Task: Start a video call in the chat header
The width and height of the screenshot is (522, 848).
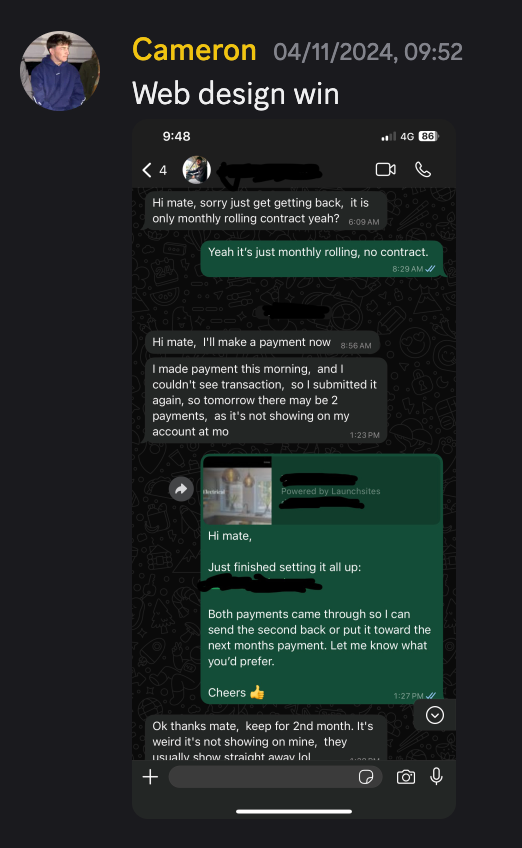Action: tap(386, 170)
